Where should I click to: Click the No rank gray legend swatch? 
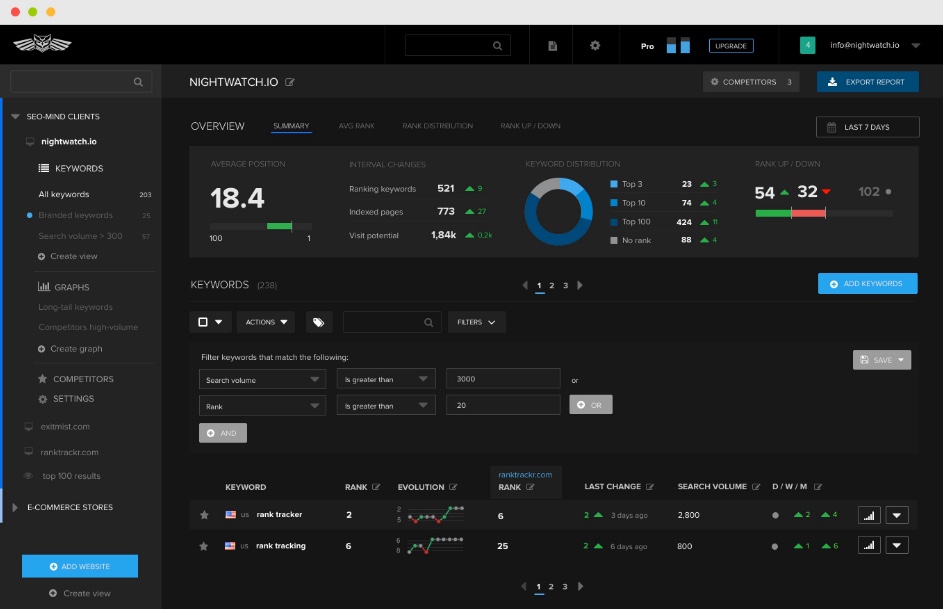(613, 240)
